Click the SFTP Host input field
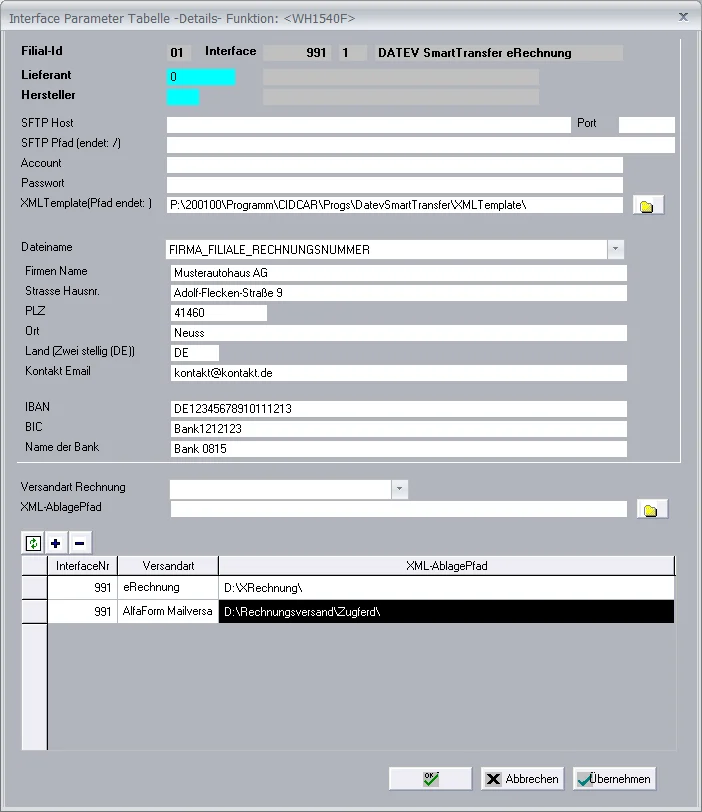Image resolution: width=702 pixels, height=812 pixels. [x=369, y=124]
